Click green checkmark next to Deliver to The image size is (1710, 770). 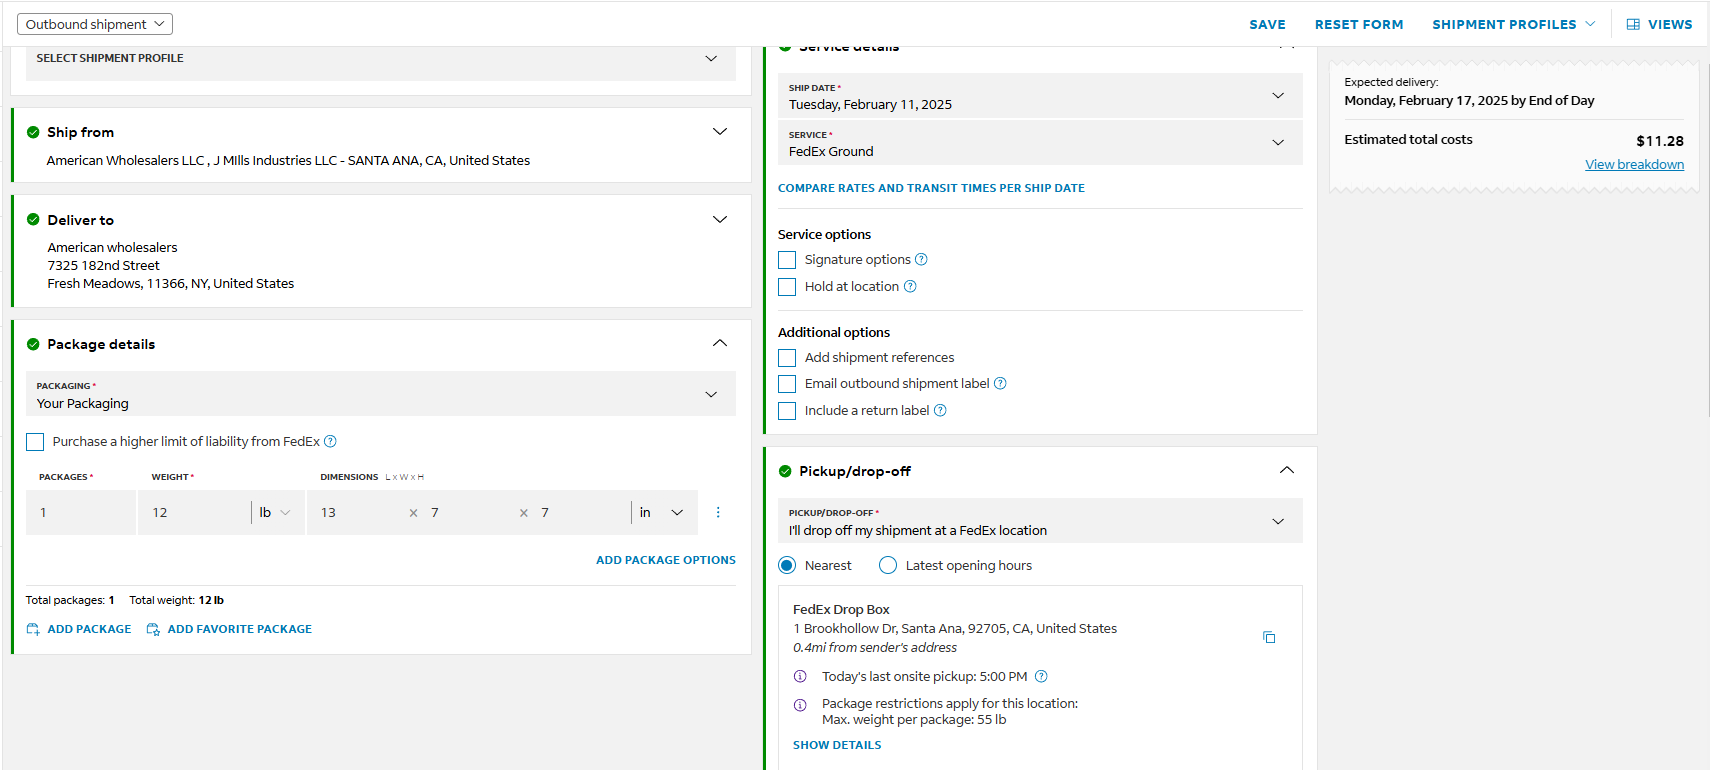pyautogui.click(x=33, y=220)
